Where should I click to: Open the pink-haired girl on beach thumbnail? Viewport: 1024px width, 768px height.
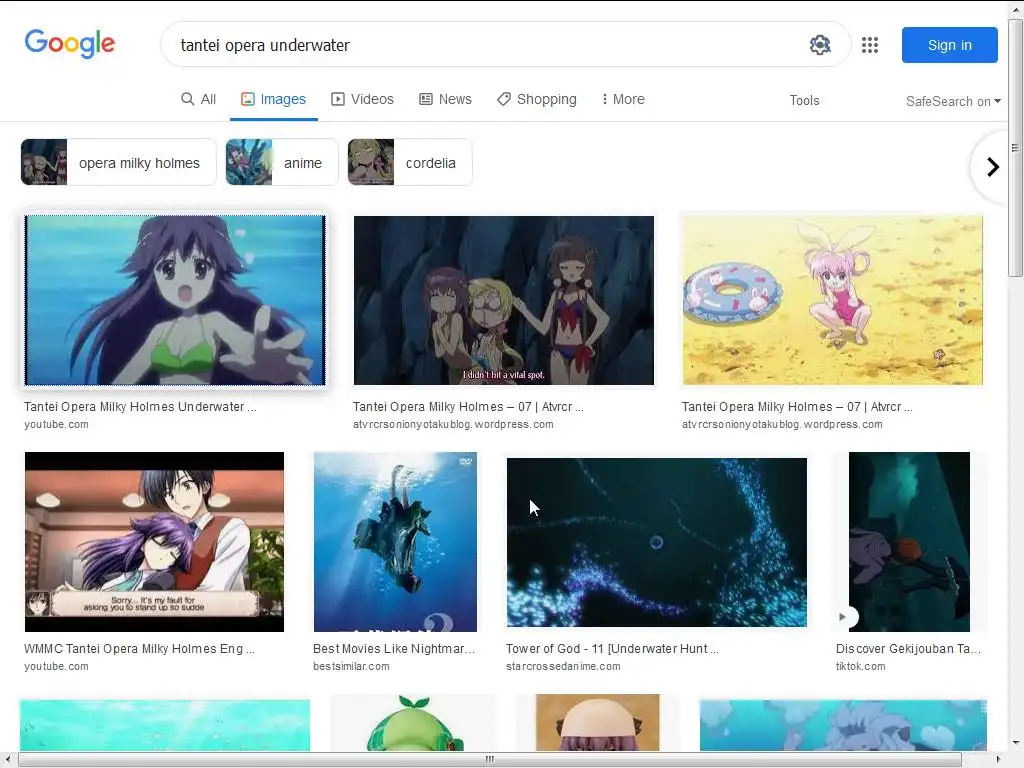point(833,300)
